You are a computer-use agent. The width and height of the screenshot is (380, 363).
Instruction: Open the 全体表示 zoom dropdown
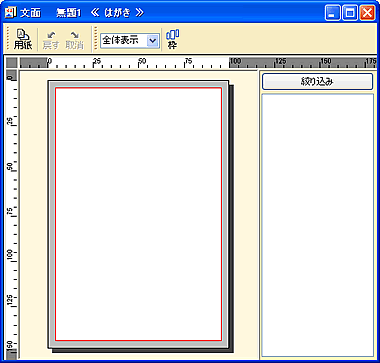pyautogui.click(x=153, y=41)
